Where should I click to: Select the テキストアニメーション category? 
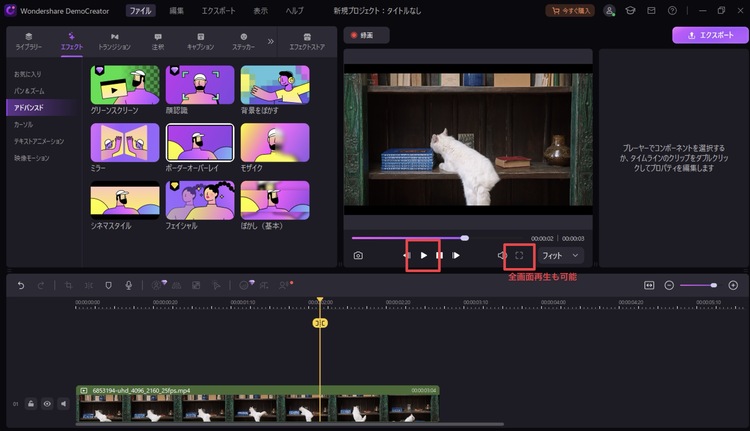pyautogui.click(x=39, y=141)
